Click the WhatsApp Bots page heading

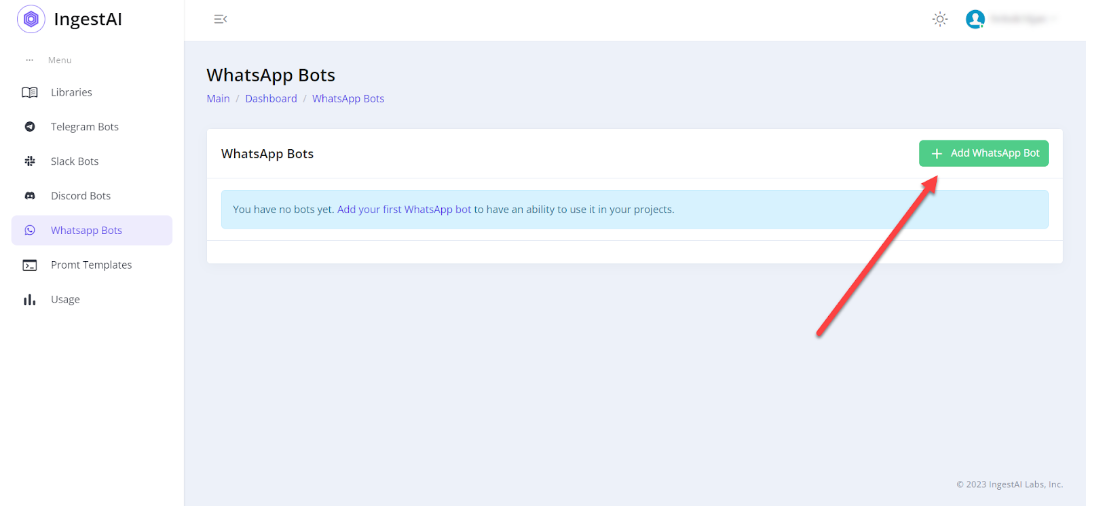click(271, 75)
